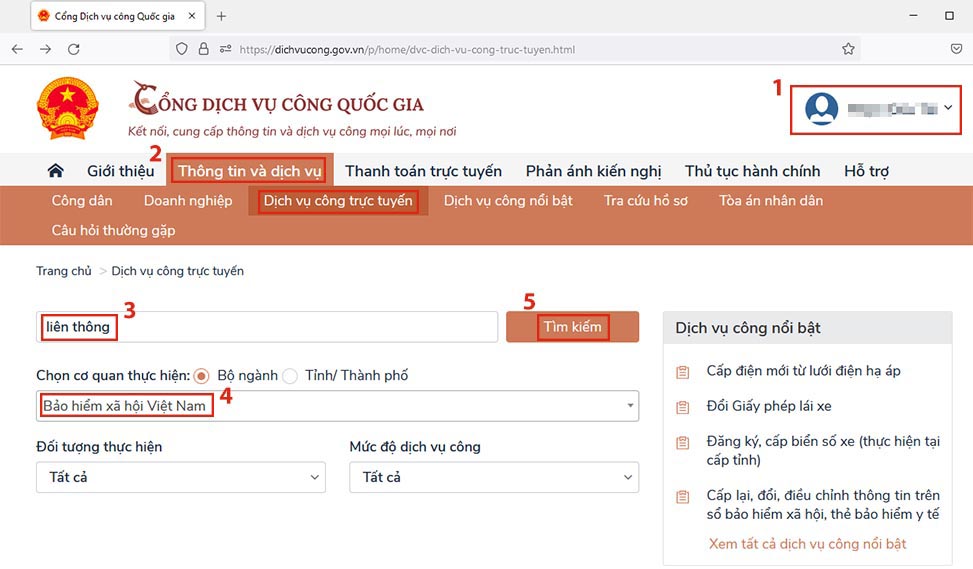Click icon beside Đổi Giấy phép lái xe
Viewport: 973px width, 569px height.
pos(683,407)
